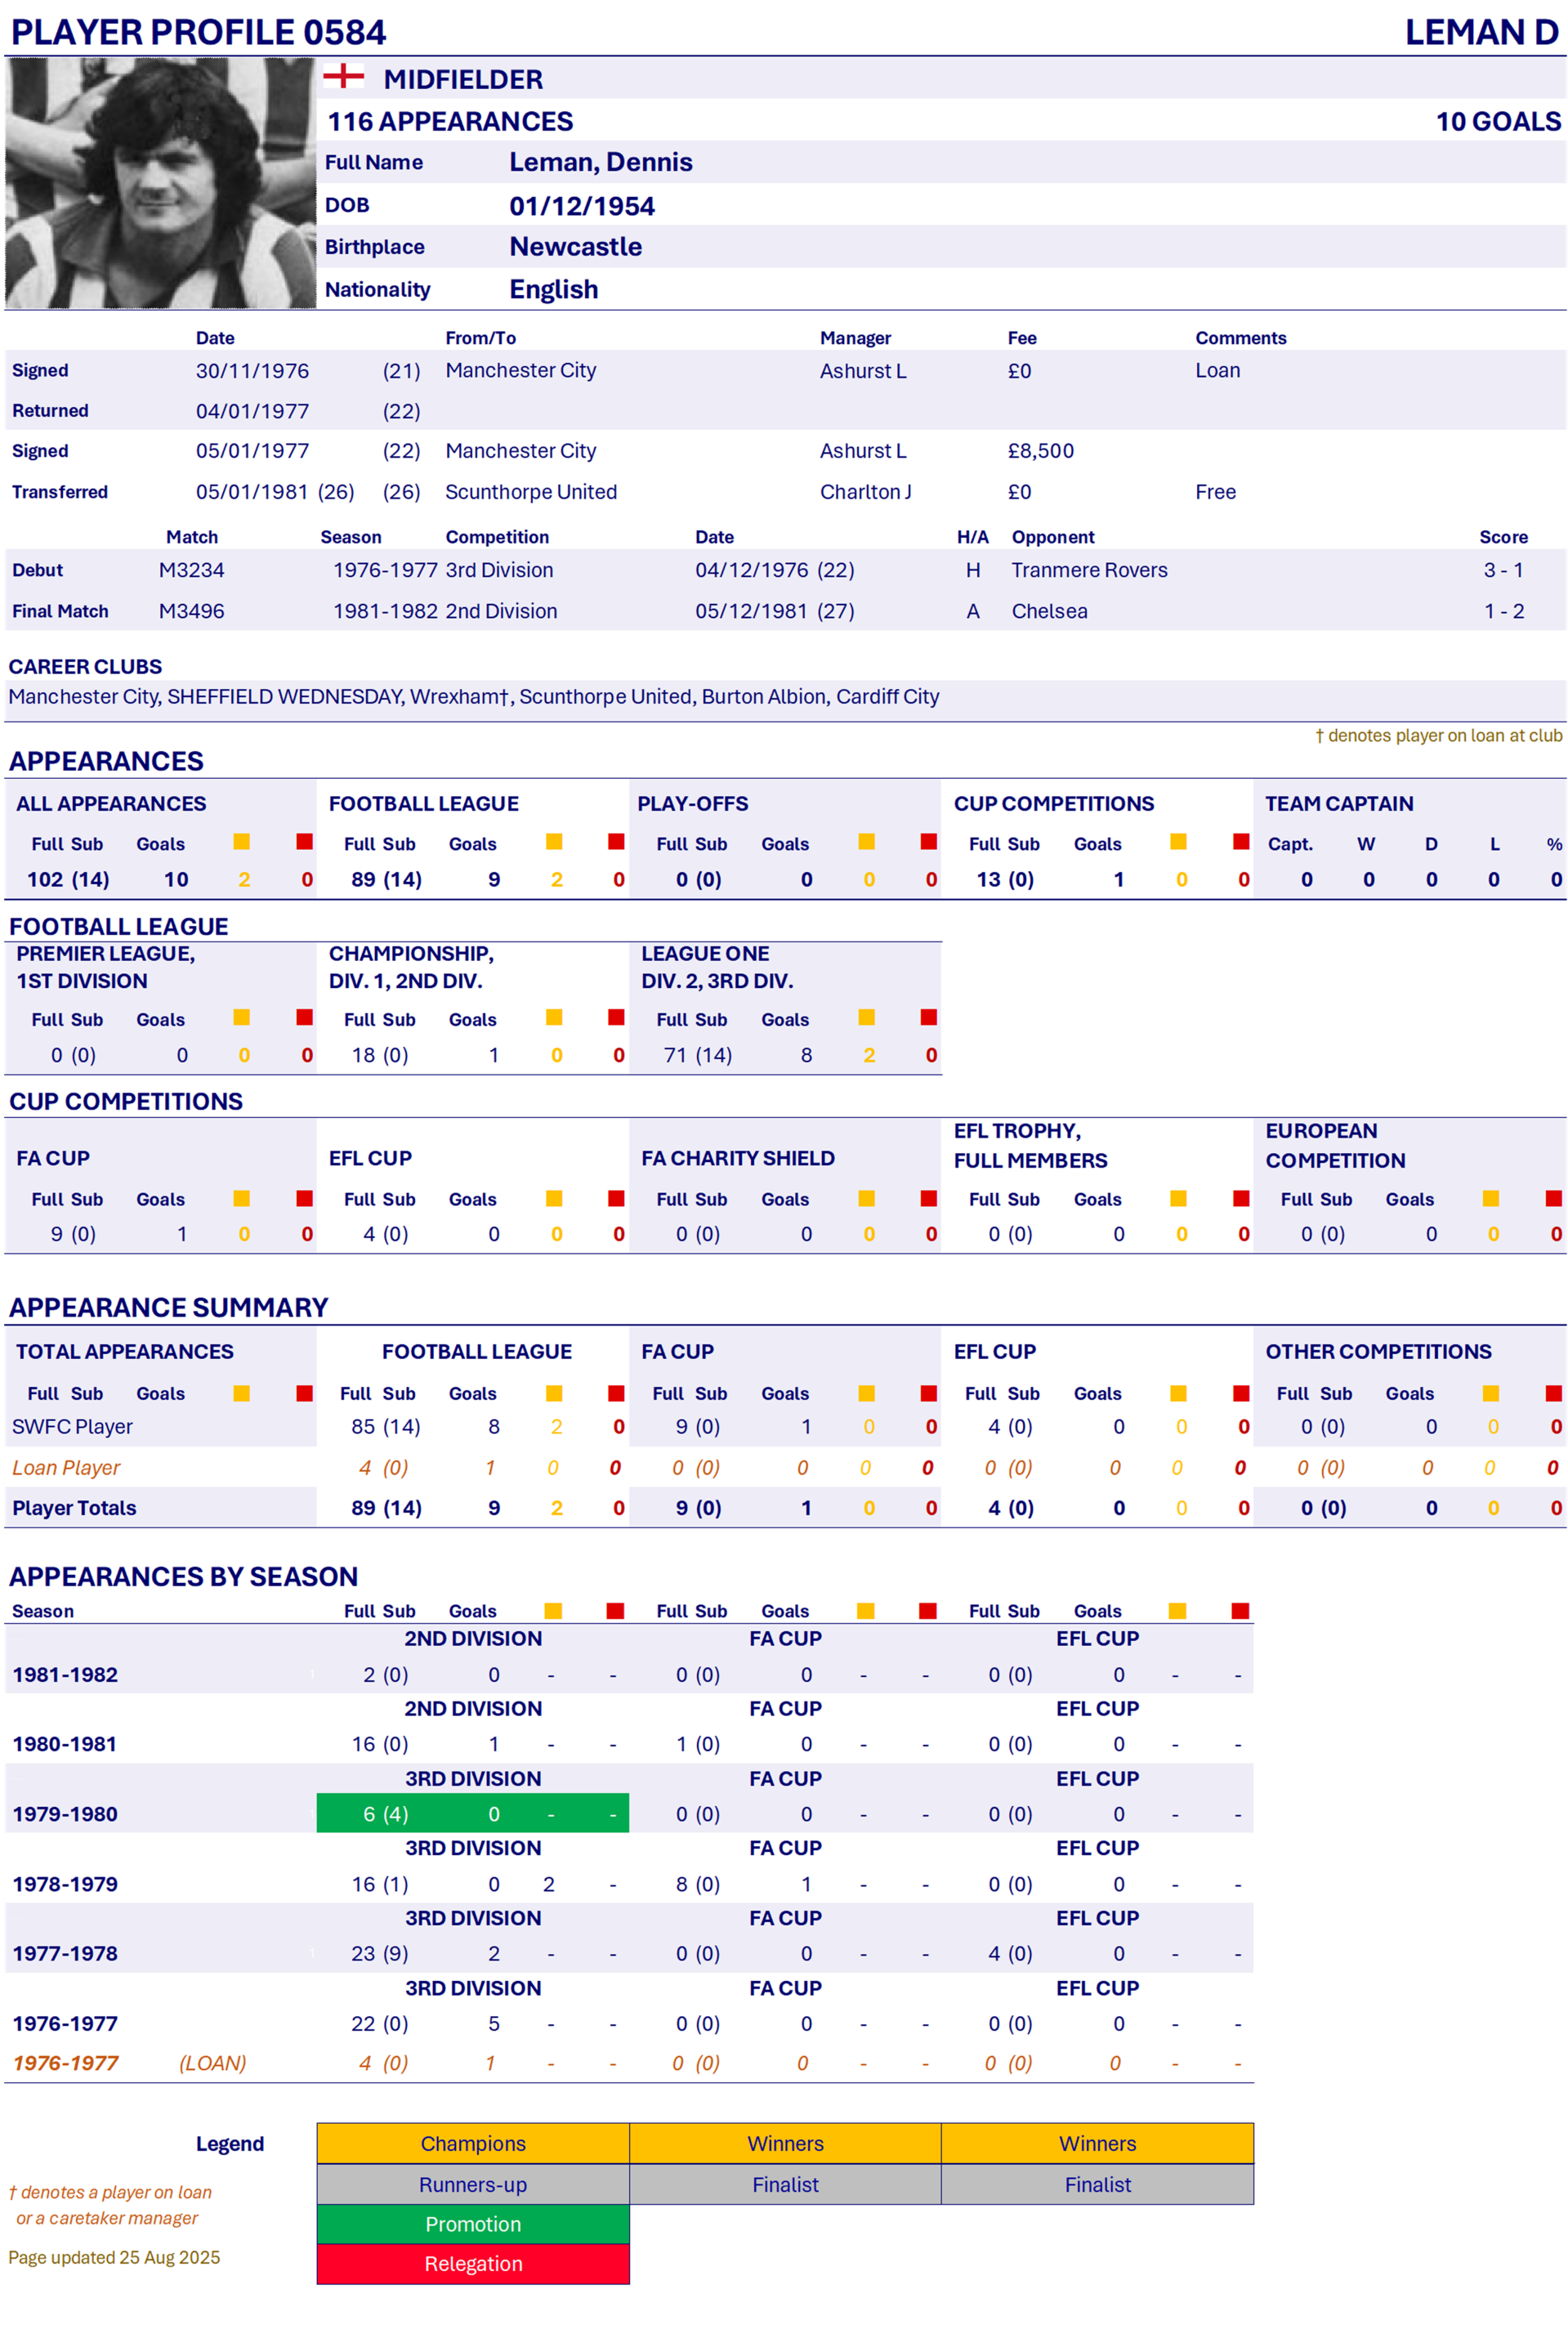This screenshot has height=2325, width=1568.
Task: Click the red card icon under PLAY-OFFS
Action: click(929, 842)
